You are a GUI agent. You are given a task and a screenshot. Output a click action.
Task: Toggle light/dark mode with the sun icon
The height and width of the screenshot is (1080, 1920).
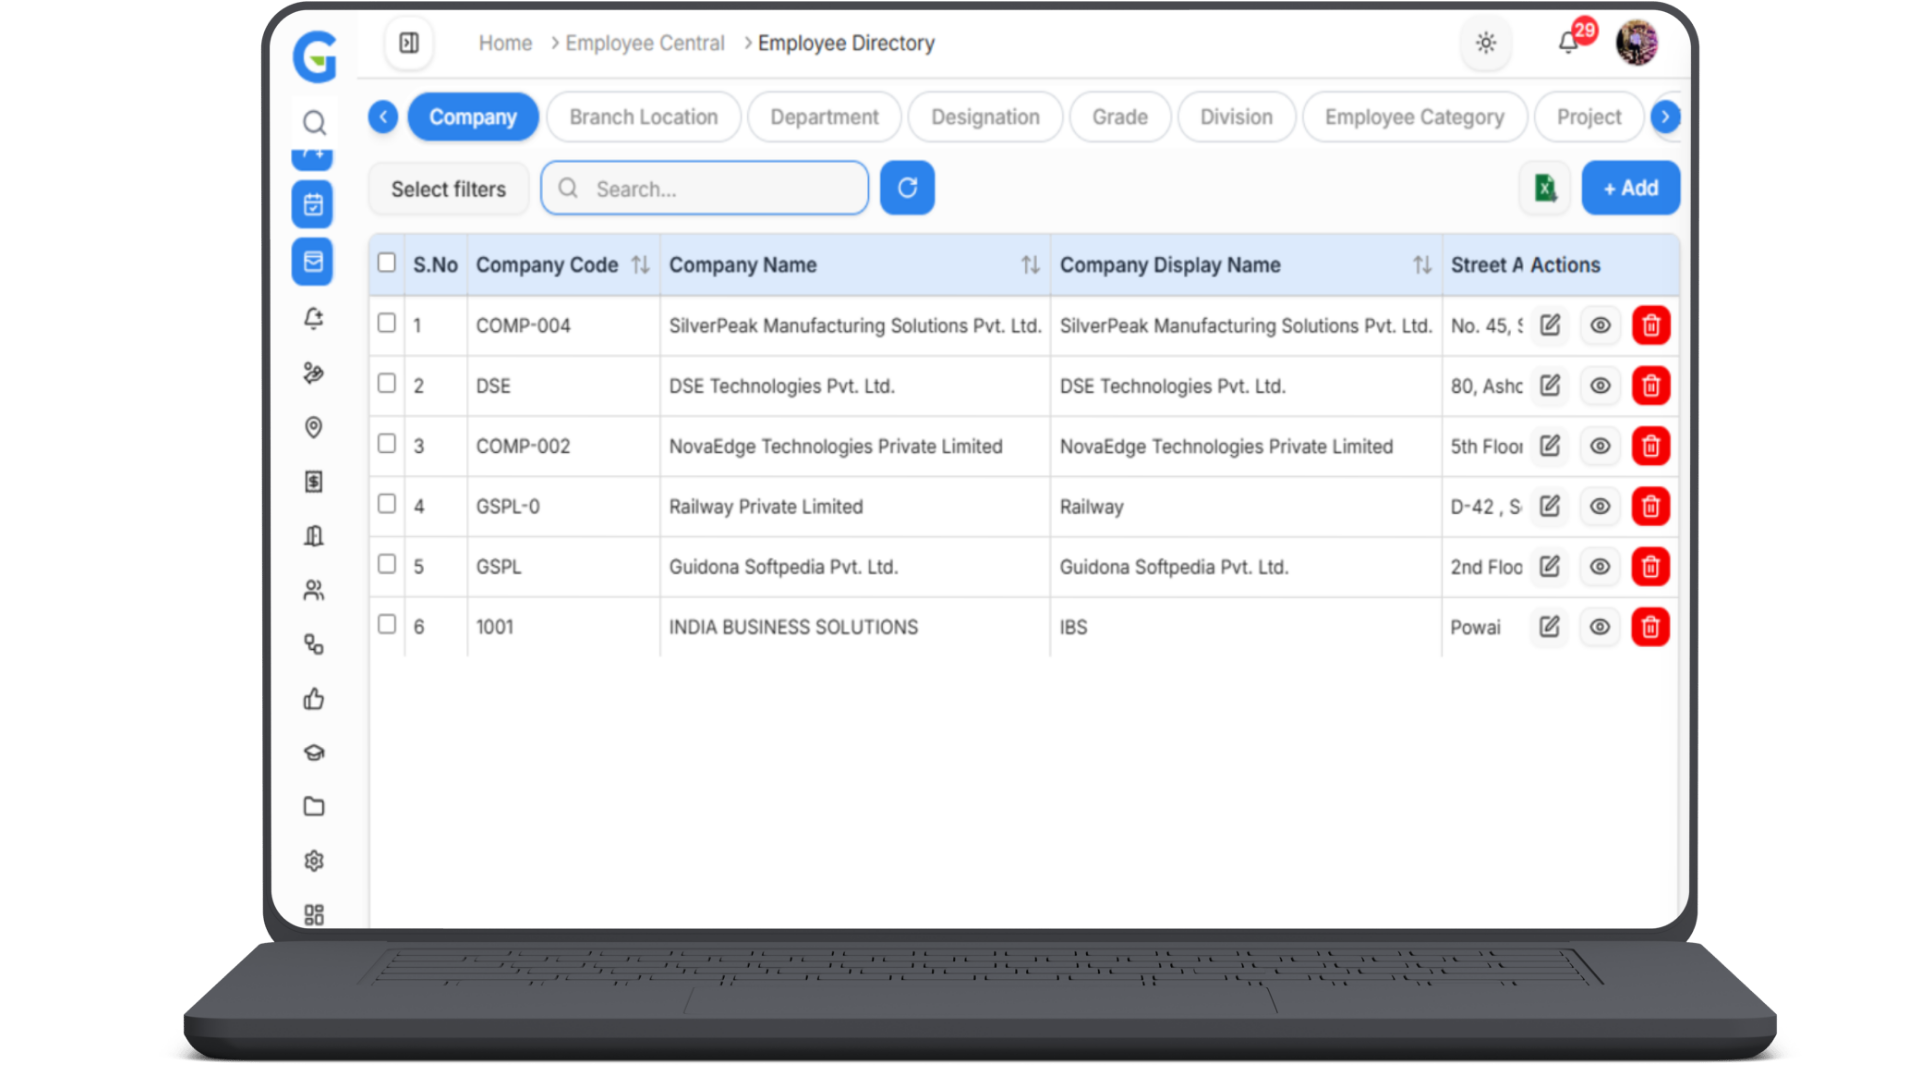[x=1486, y=43]
